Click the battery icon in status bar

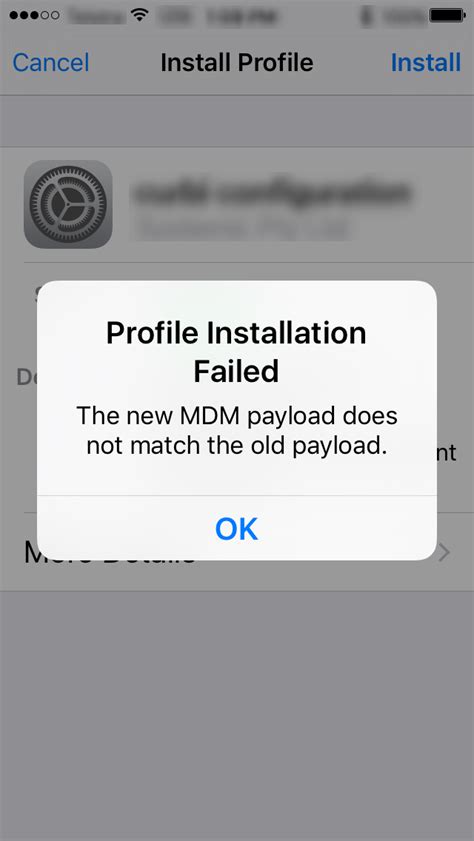(446, 16)
